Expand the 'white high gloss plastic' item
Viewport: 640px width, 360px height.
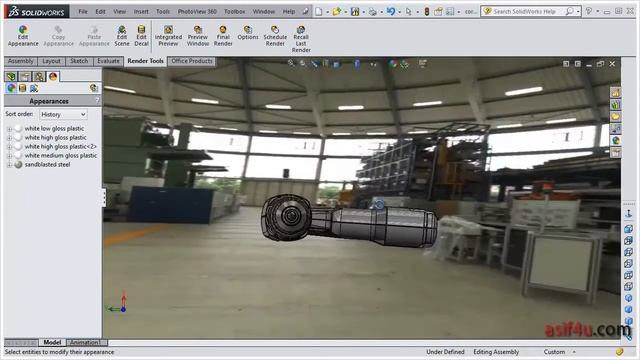pos(9,138)
